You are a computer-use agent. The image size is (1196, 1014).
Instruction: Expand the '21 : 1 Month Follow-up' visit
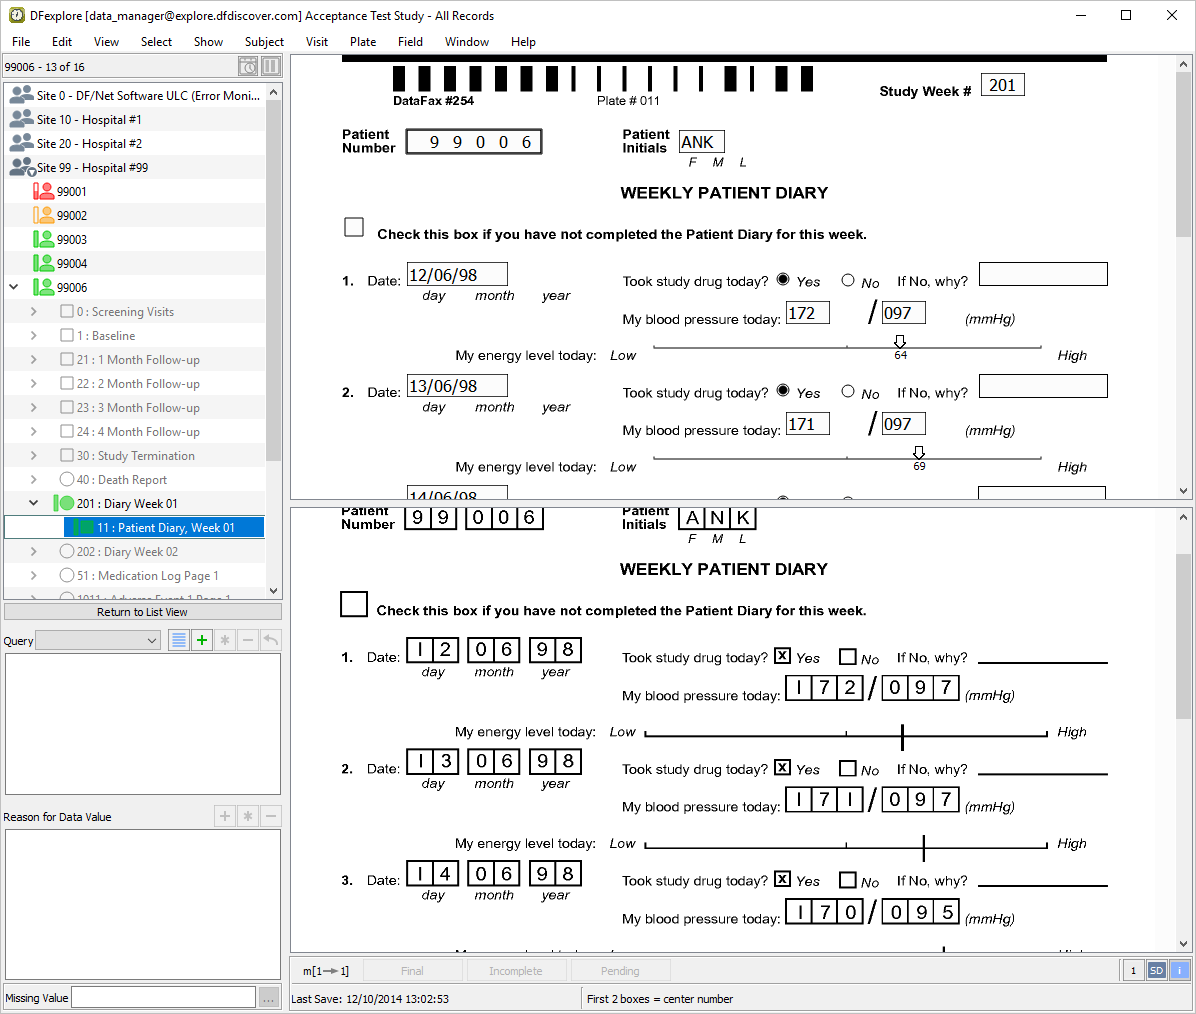34,360
